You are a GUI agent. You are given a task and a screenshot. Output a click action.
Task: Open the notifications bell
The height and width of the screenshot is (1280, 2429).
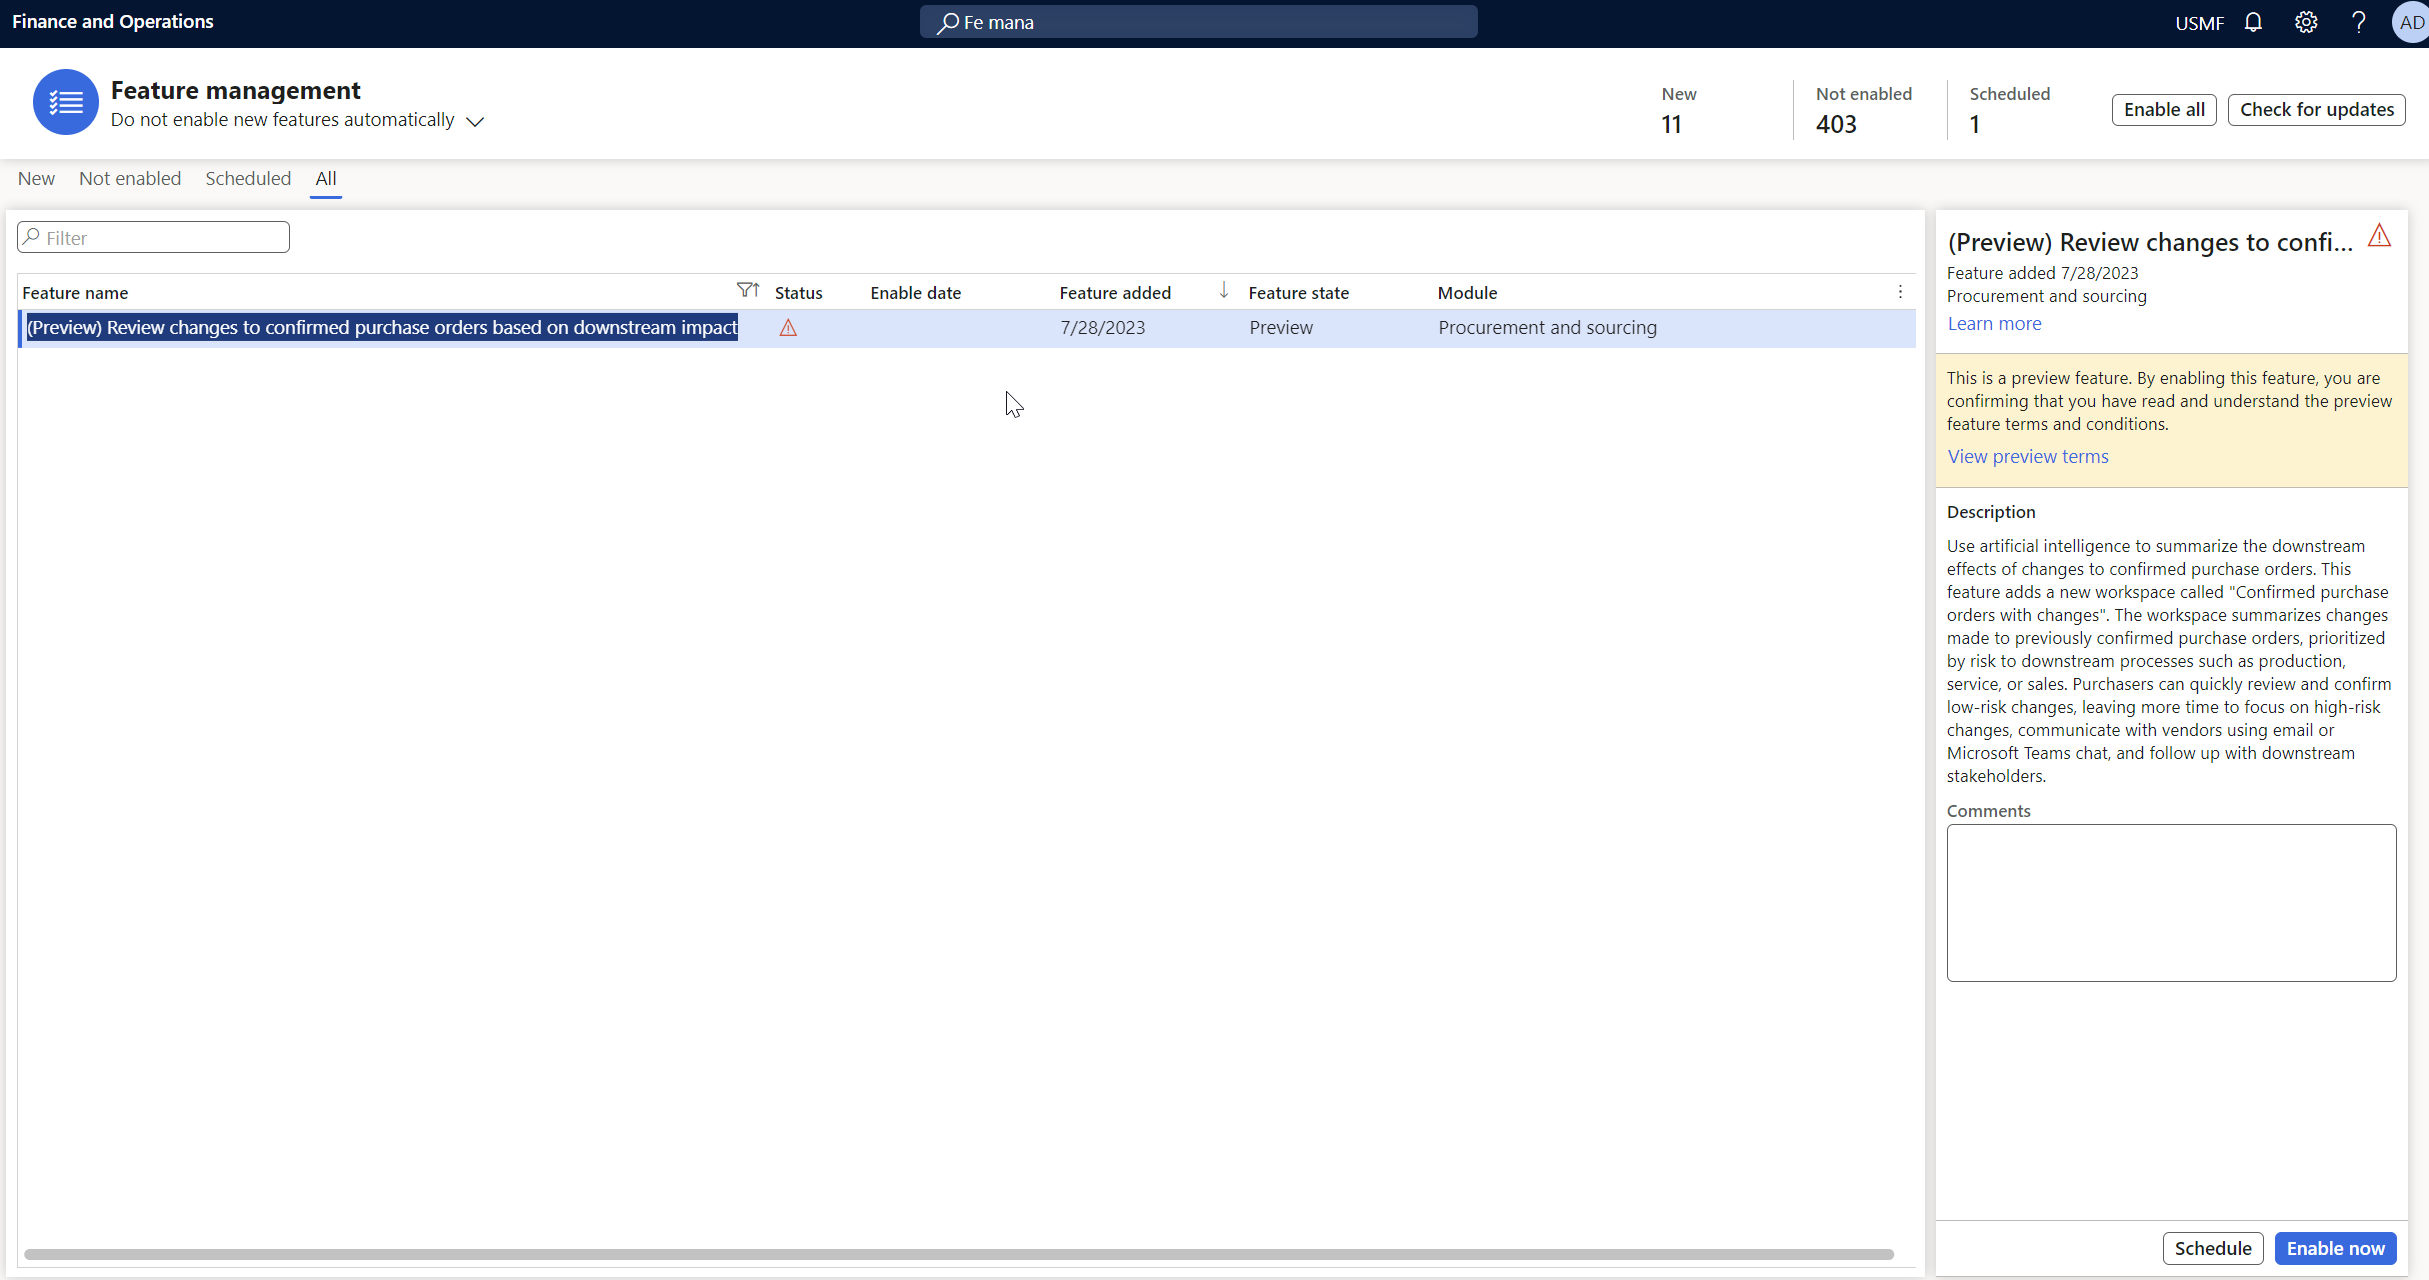(x=2253, y=21)
